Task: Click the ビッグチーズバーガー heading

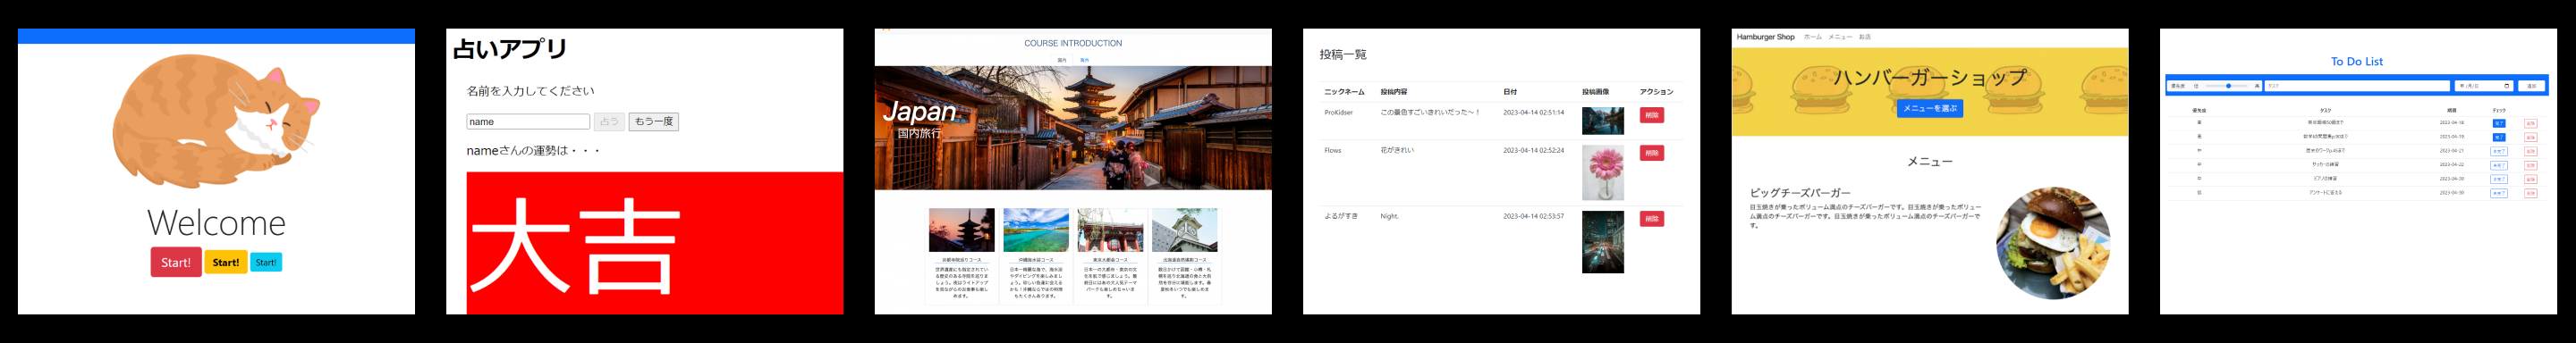Action: coord(1800,193)
